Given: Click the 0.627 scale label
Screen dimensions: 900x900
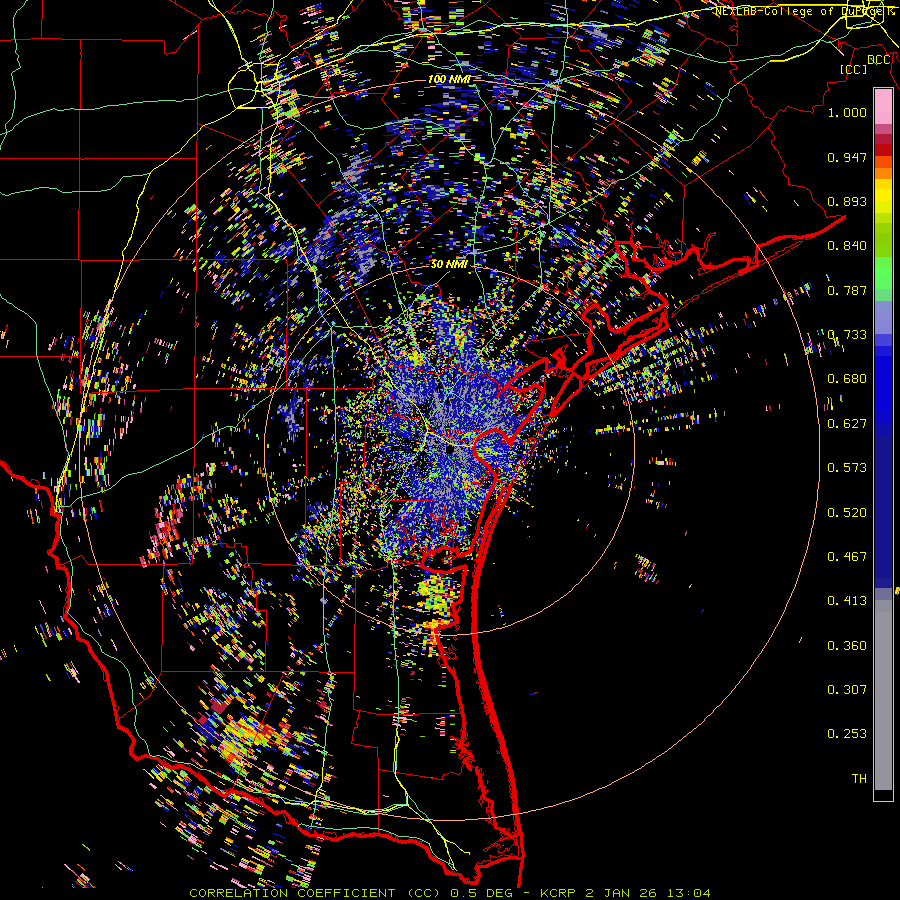Looking at the screenshot, I should 847,424.
